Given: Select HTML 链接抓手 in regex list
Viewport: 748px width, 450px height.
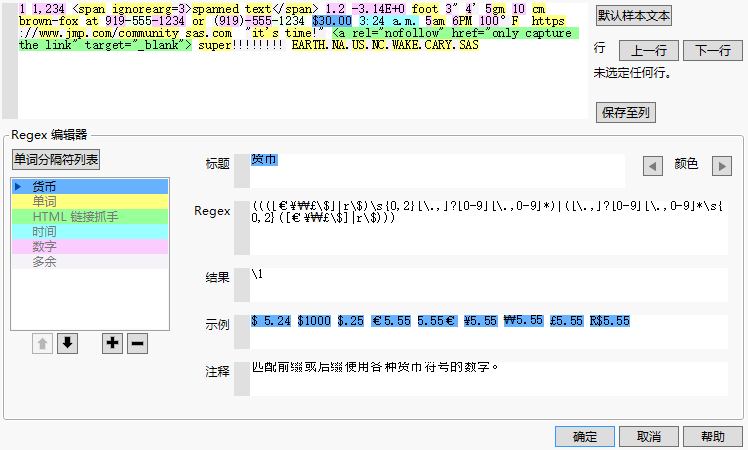Looking at the screenshot, I should click(x=90, y=217).
